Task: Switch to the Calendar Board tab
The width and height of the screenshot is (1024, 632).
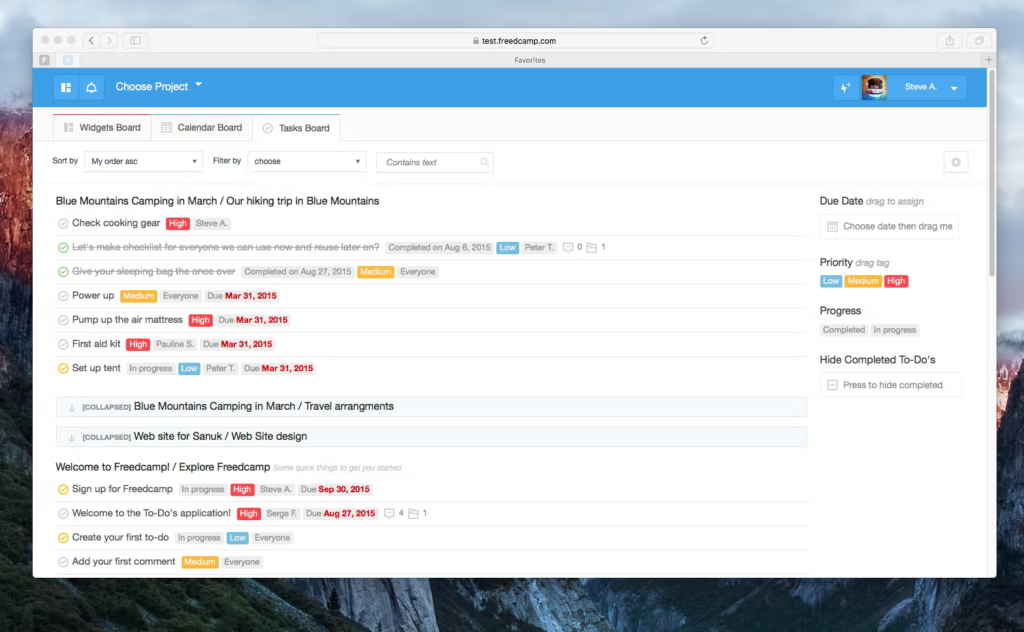Action: pos(202,128)
